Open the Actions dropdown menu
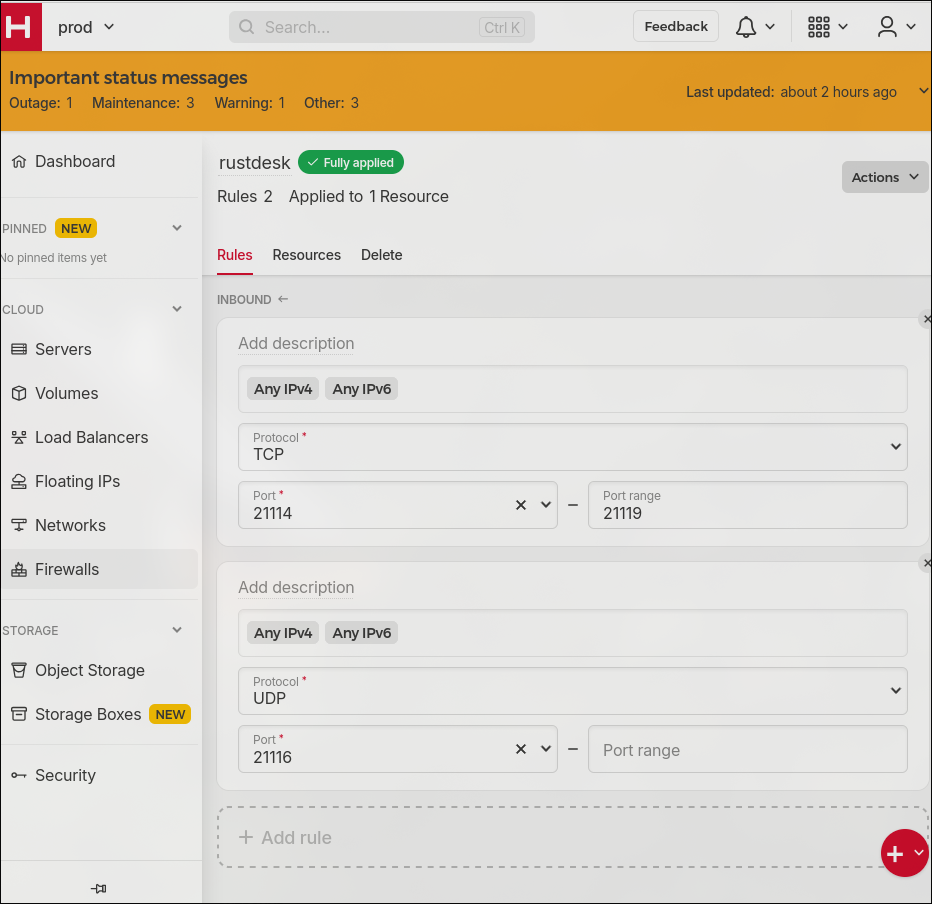 point(884,177)
